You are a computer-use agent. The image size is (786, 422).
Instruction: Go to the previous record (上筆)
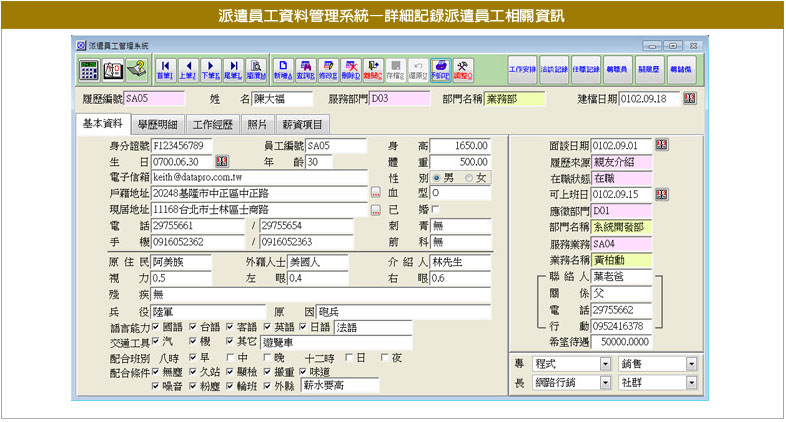click(x=188, y=69)
